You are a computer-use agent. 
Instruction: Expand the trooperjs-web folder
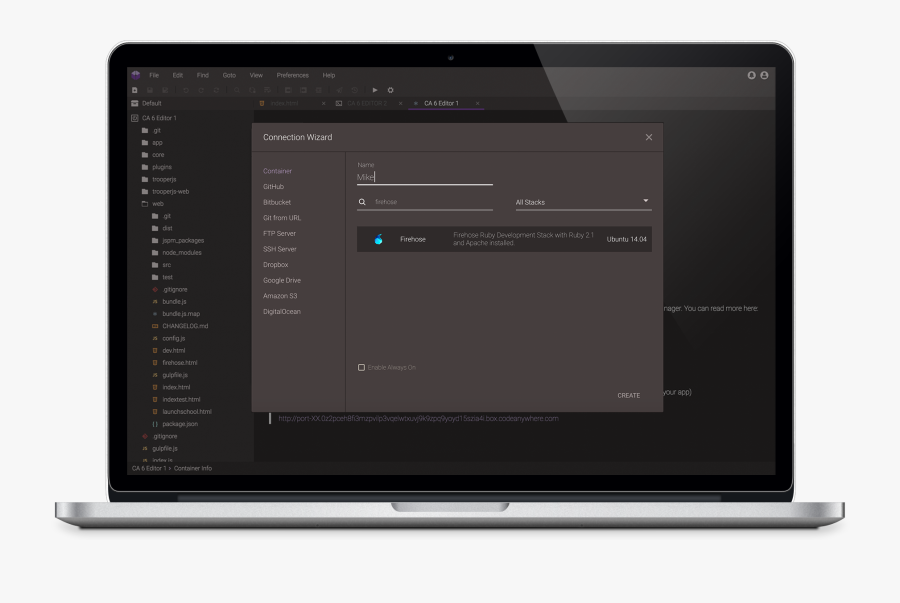click(x=169, y=191)
